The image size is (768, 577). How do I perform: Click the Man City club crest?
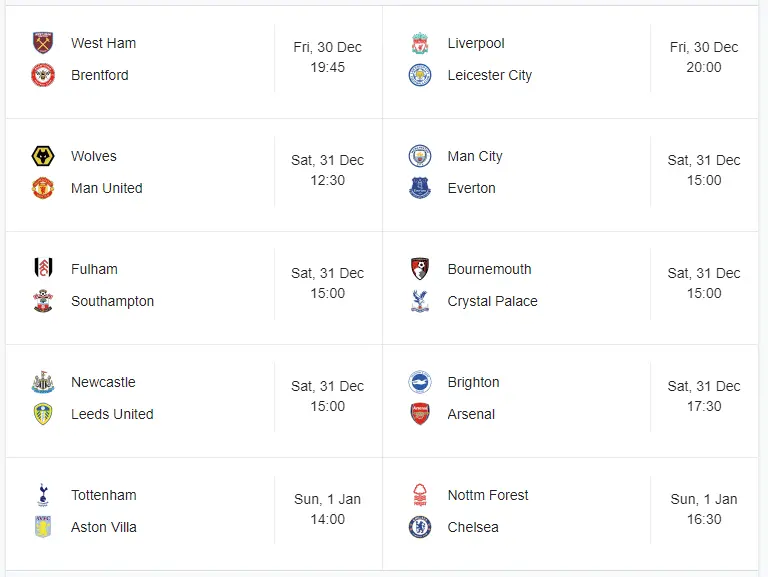click(420, 156)
